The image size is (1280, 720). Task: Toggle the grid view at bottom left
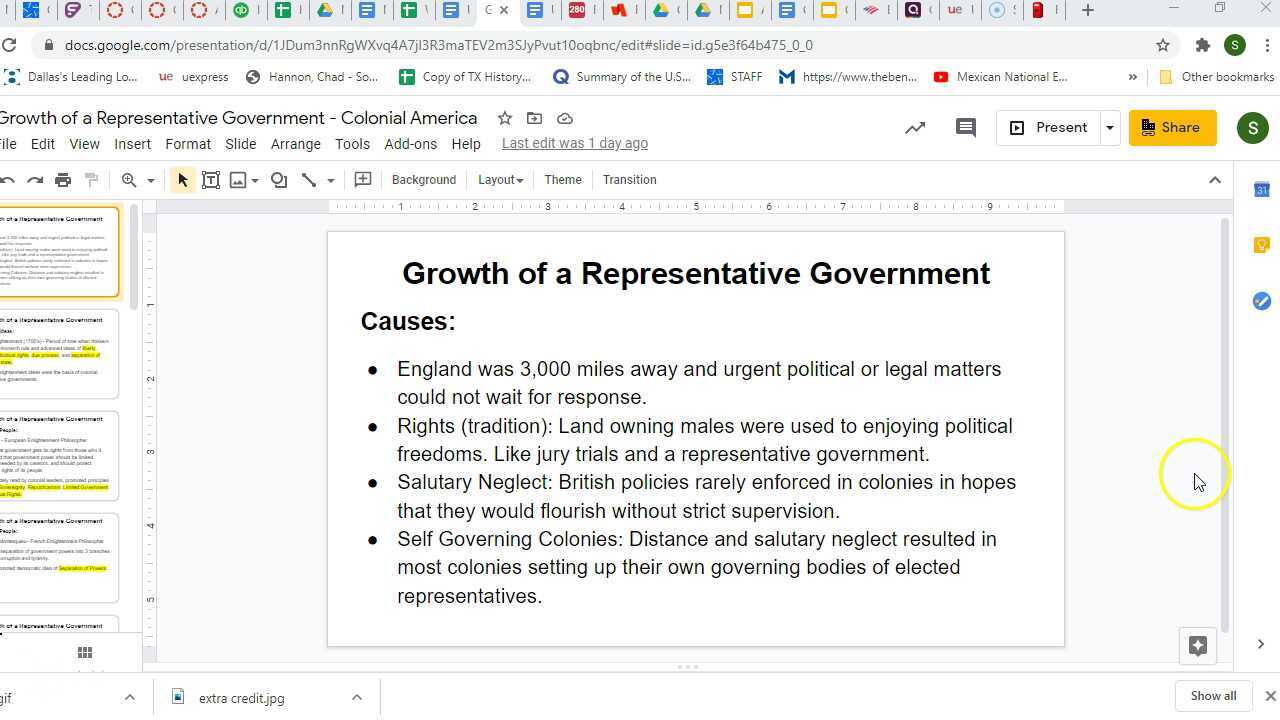[84, 652]
